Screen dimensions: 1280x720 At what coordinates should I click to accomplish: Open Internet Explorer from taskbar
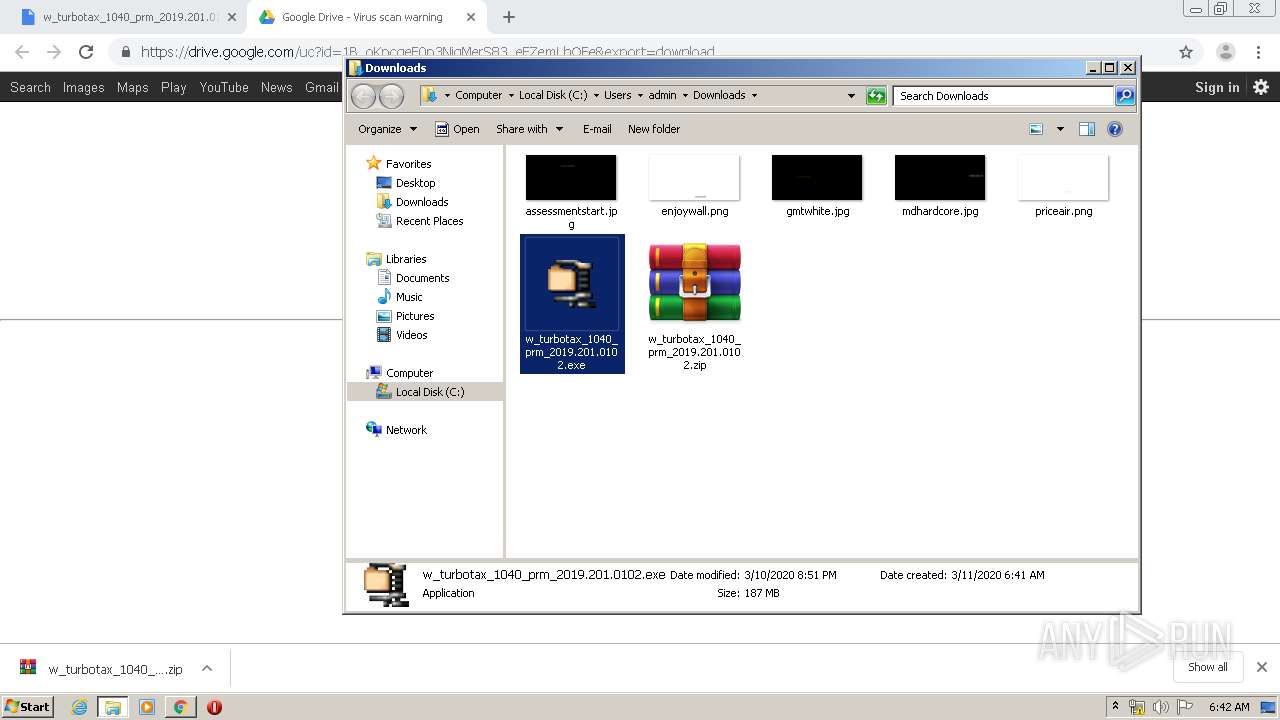[80, 707]
